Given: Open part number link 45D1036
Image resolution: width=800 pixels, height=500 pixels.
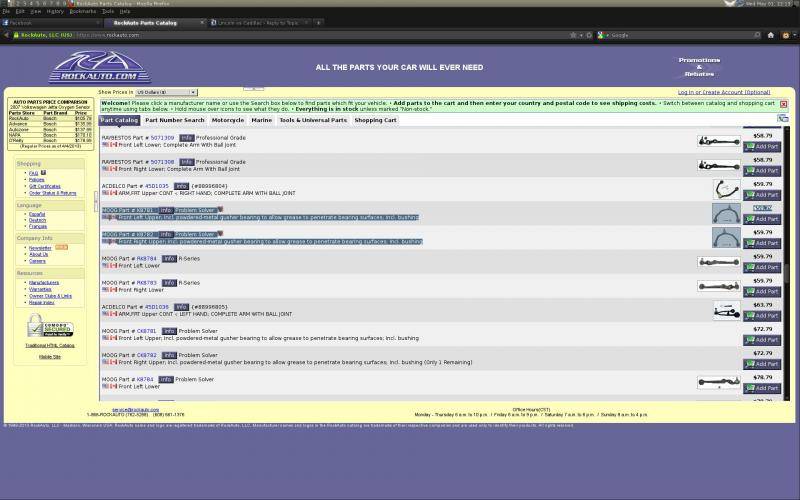Looking at the screenshot, I should [x=157, y=307].
